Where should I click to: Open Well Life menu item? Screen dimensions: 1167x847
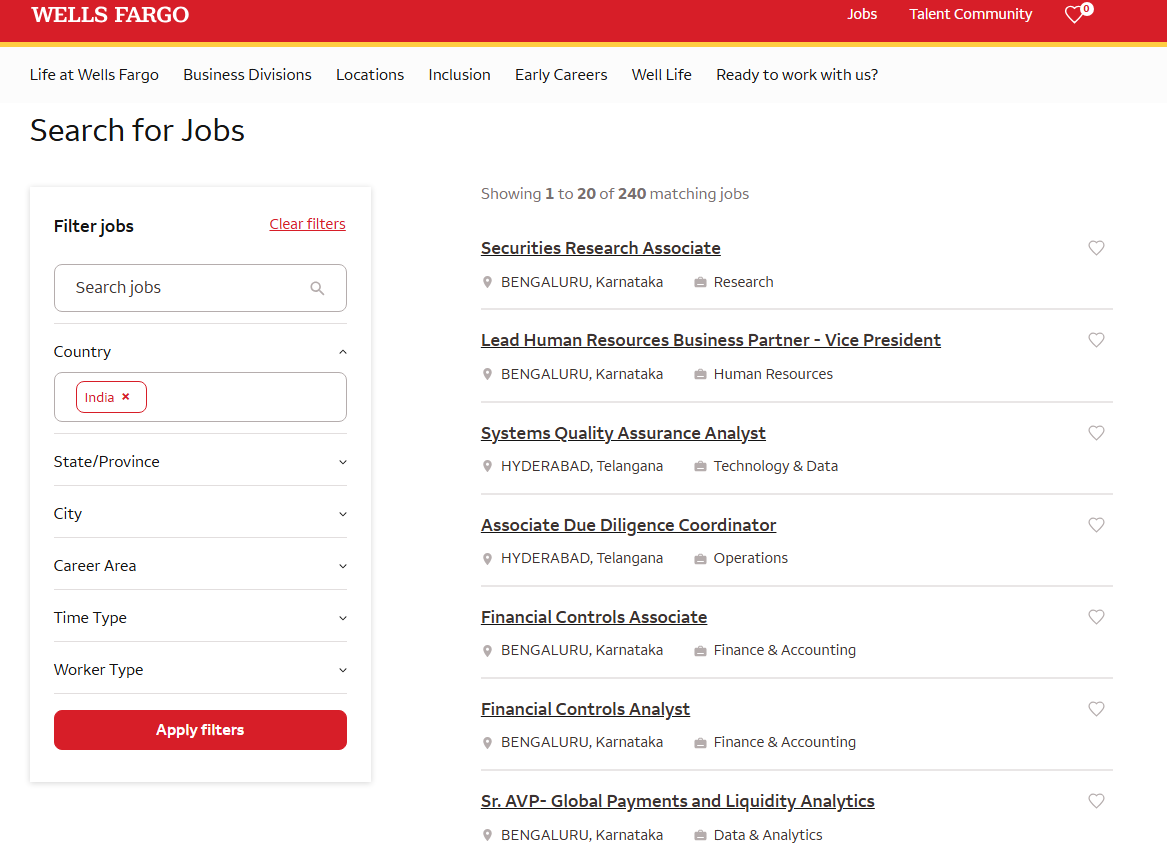pyautogui.click(x=662, y=74)
